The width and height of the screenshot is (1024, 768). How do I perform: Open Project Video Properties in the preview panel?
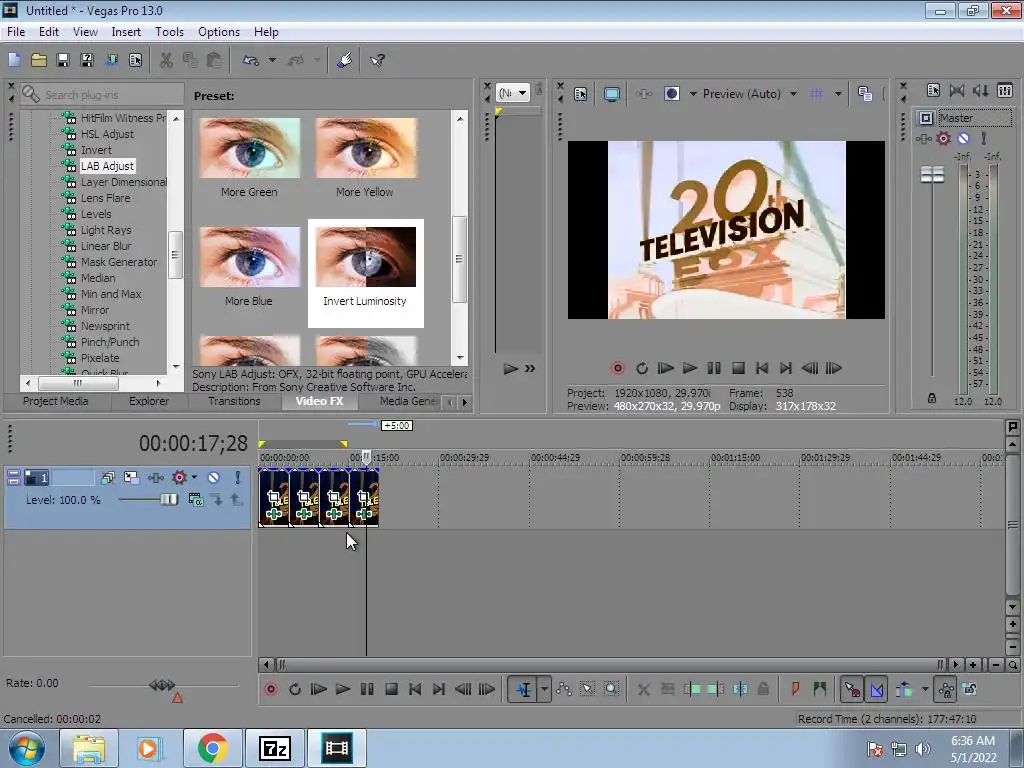[x=581, y=94]
